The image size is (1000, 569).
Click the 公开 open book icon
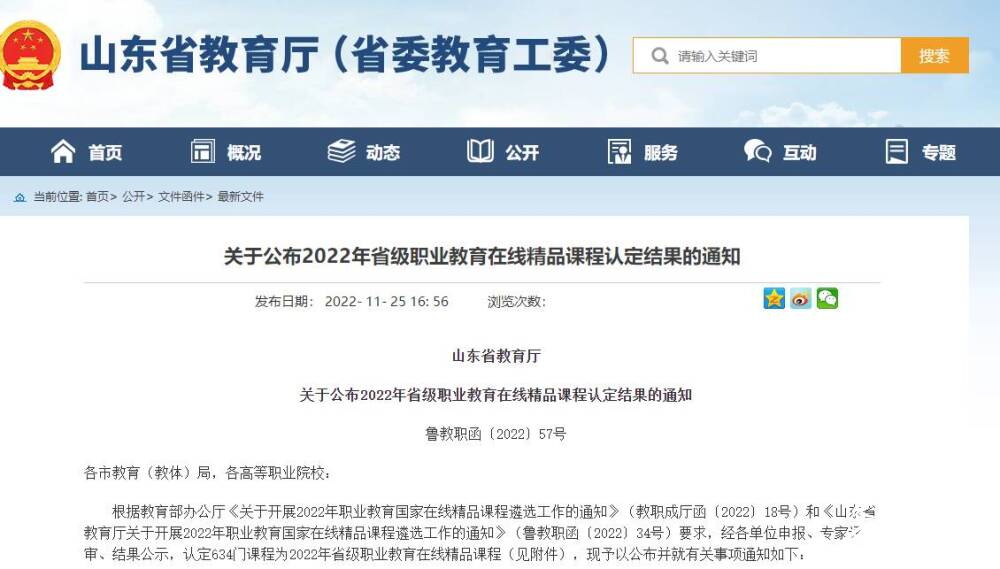[x=480, y=152]
